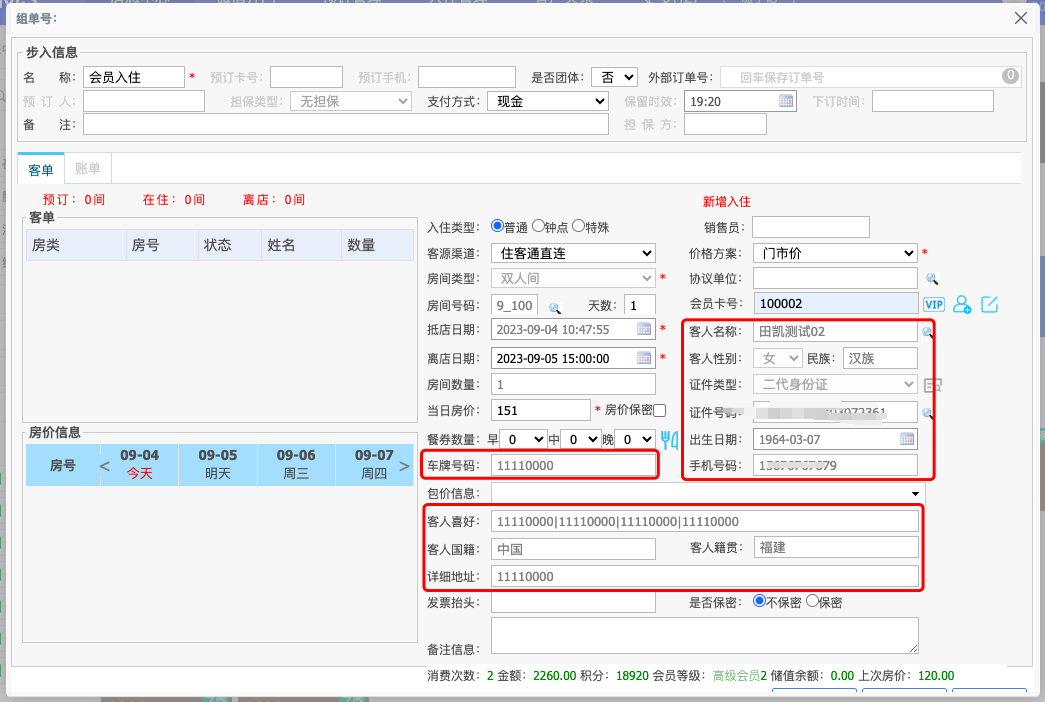Select the 09-06 周三 date column

[296, 465]
